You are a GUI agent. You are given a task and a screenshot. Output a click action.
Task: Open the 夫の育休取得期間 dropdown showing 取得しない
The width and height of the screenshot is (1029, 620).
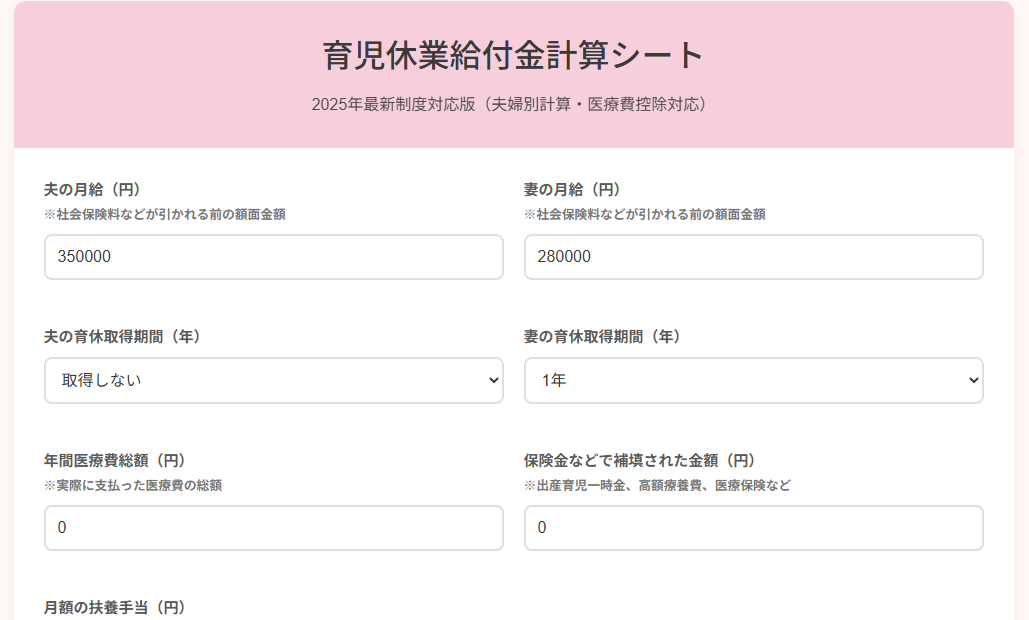273,381
